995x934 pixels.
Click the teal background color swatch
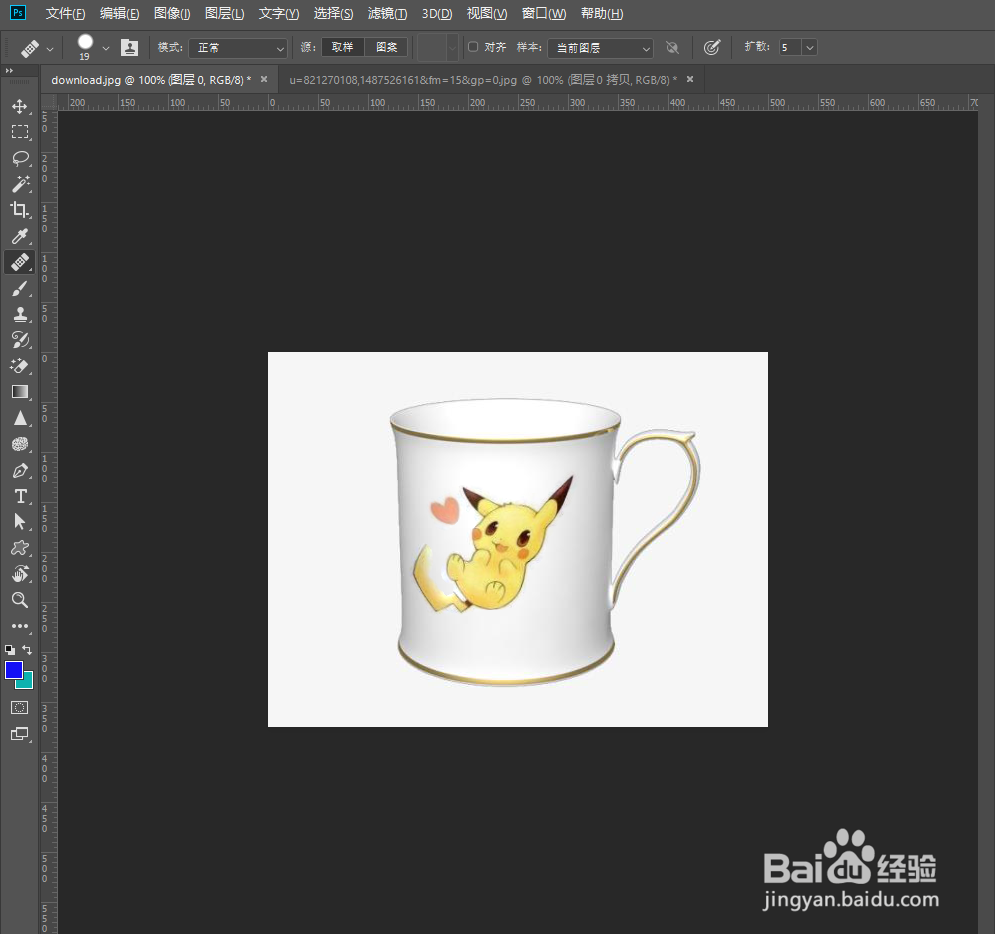(x=27, y=683)
